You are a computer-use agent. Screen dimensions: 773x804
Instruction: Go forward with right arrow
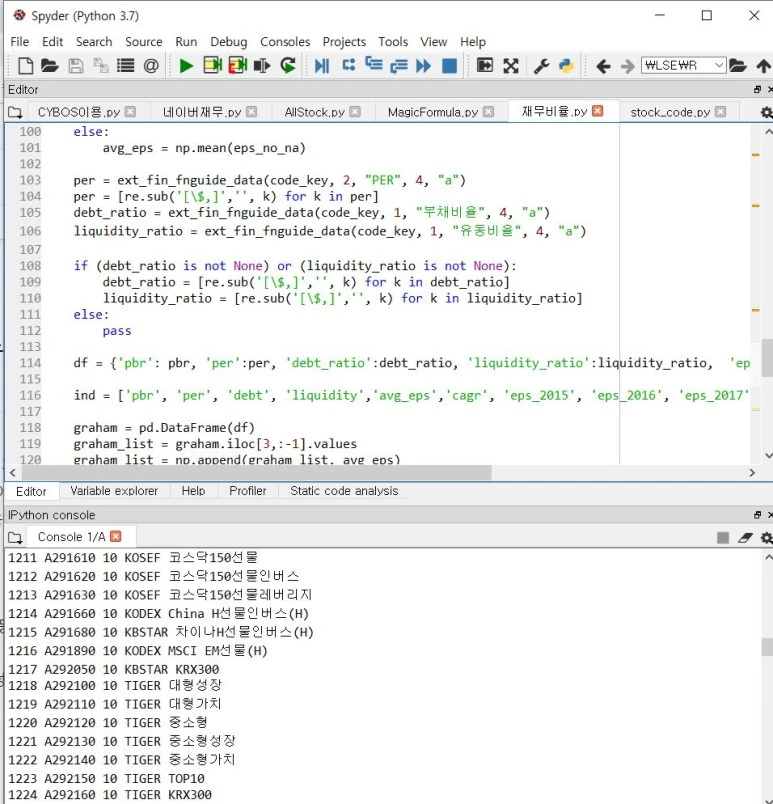click(627, 66)
